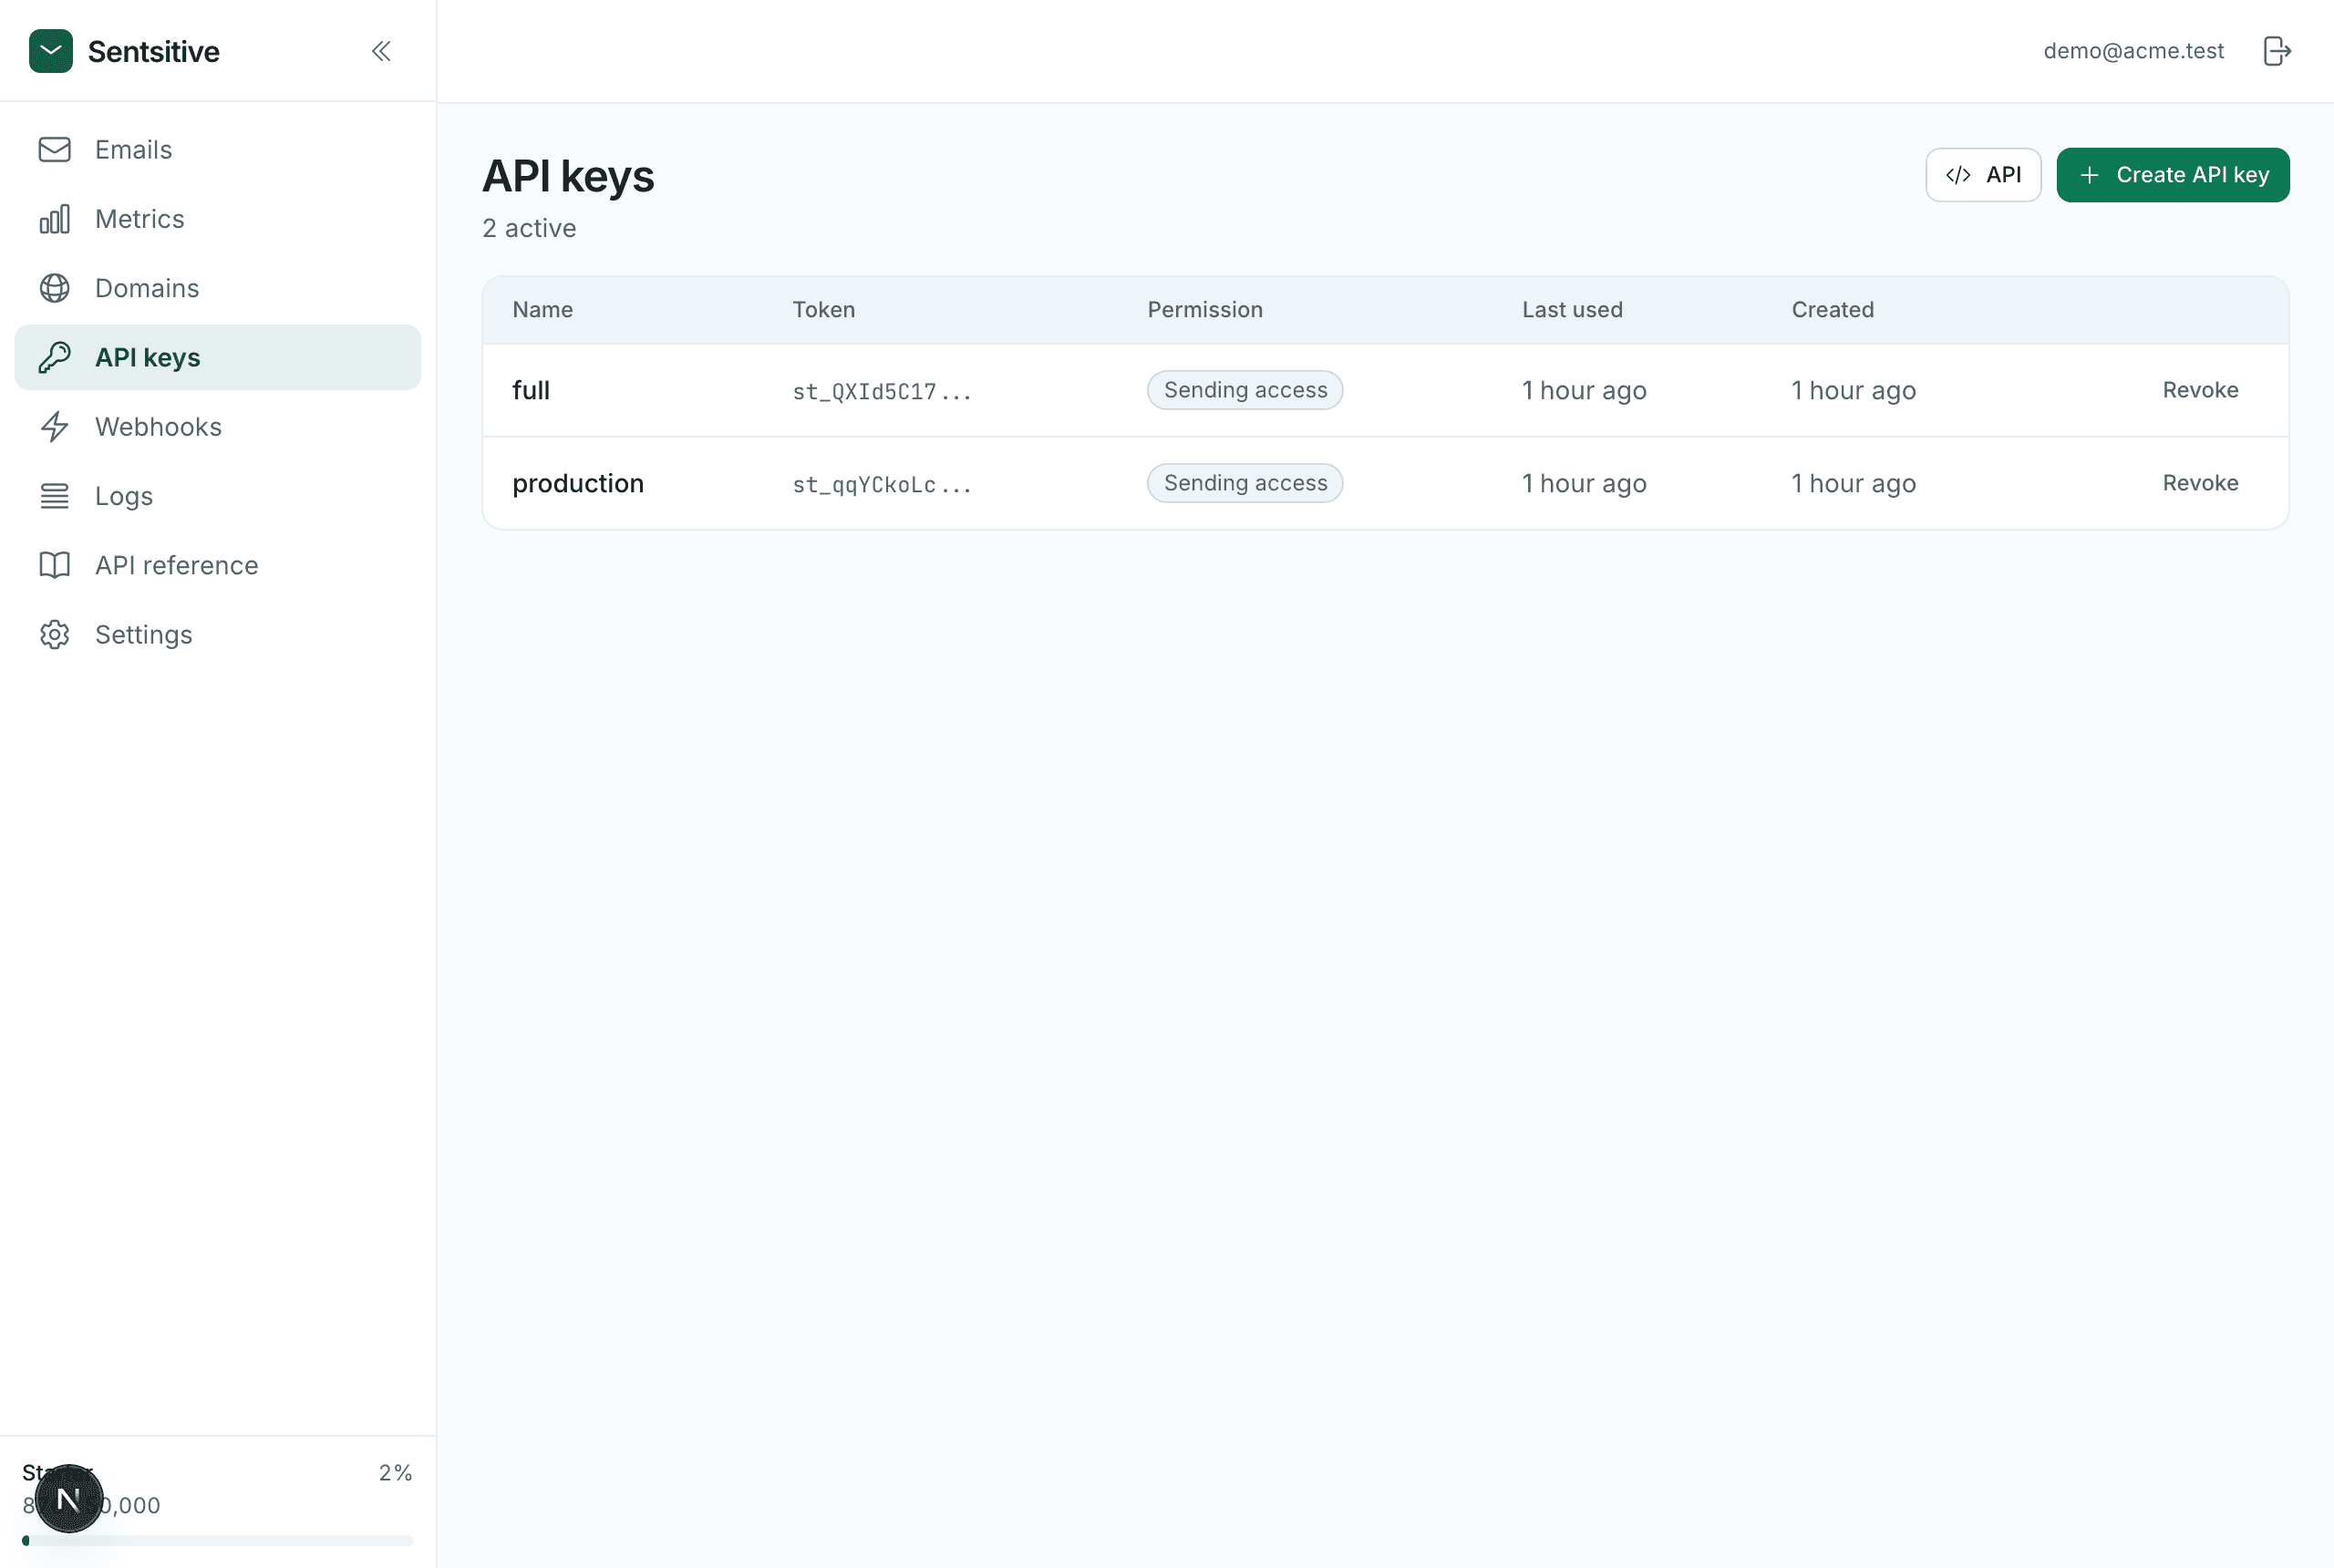Click the 2% usage label
Screen dimensions: 2334x1568
(395, 1473)
